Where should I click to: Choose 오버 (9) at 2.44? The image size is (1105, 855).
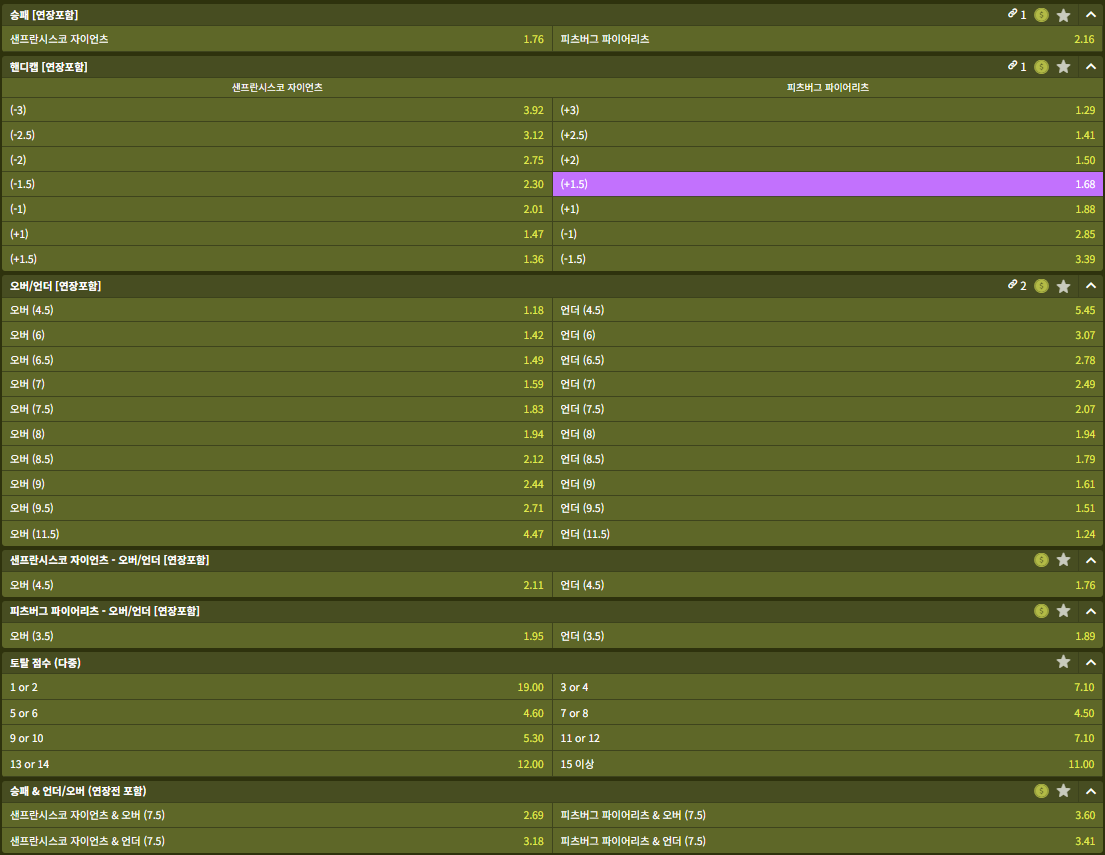277,484
